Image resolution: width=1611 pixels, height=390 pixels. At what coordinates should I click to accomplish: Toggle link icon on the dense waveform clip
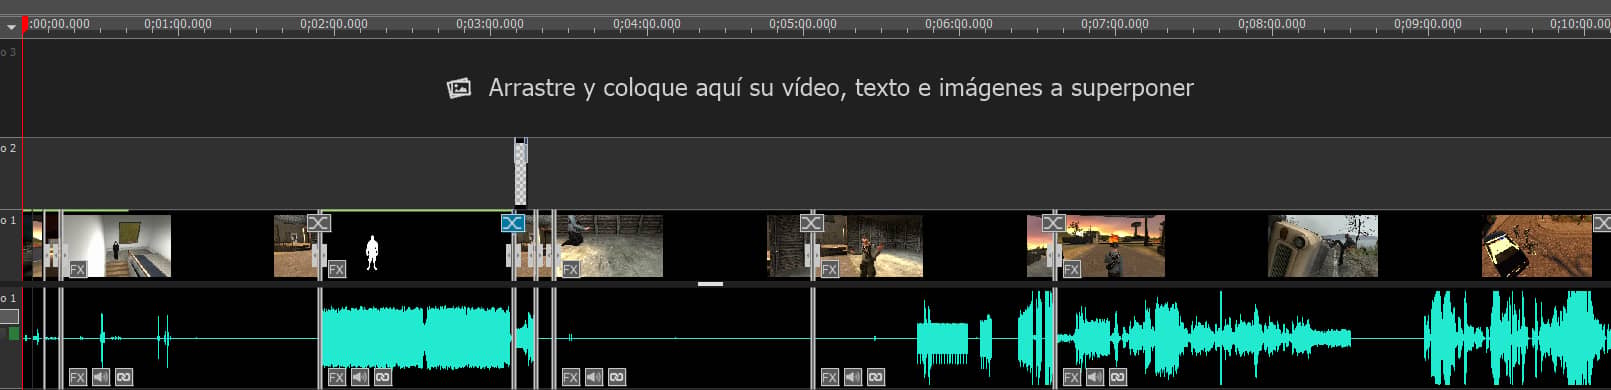point(382,377)
